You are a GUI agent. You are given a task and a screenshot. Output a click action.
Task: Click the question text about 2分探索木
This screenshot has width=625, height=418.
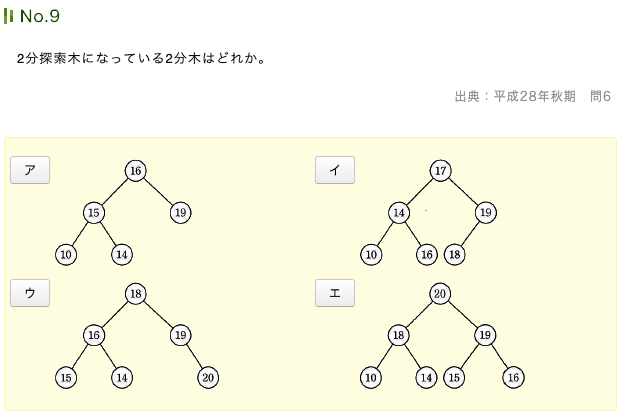tap(141, 59)
